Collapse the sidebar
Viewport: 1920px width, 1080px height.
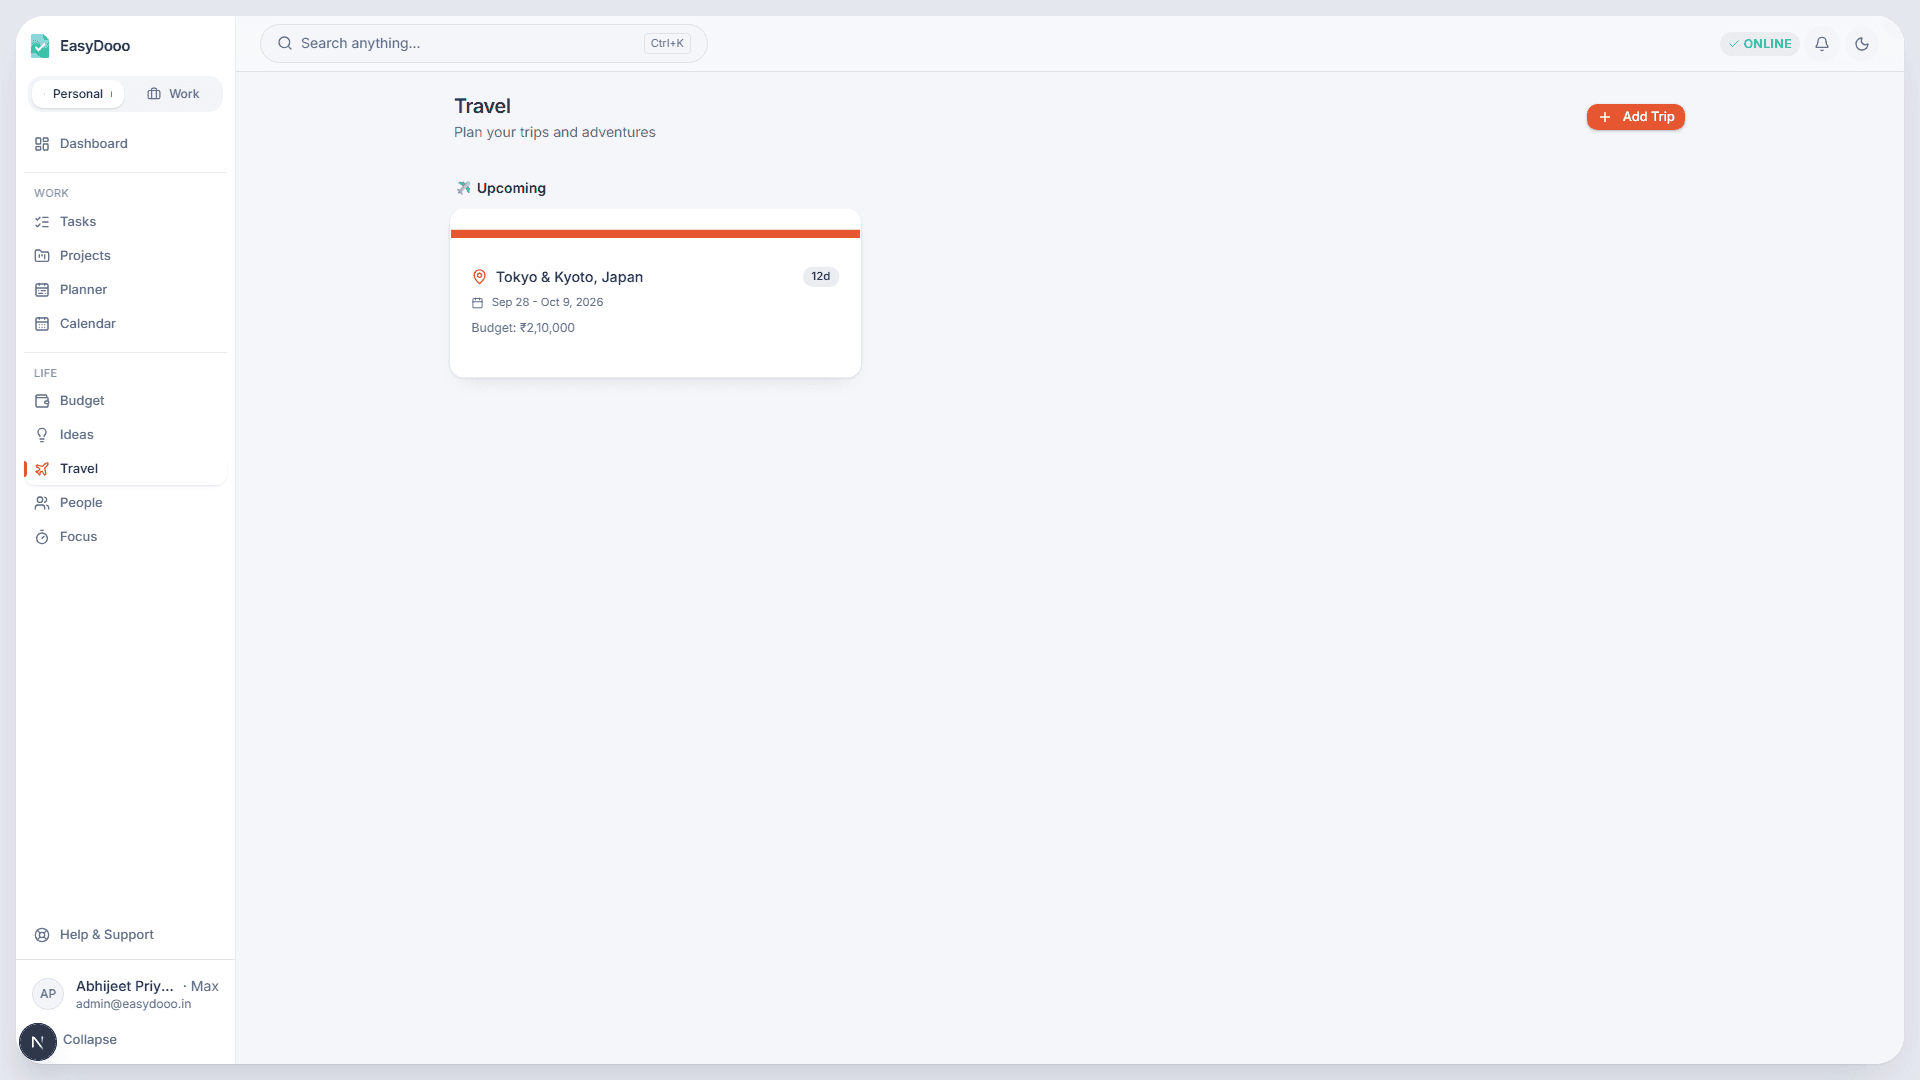point(90,1040)
